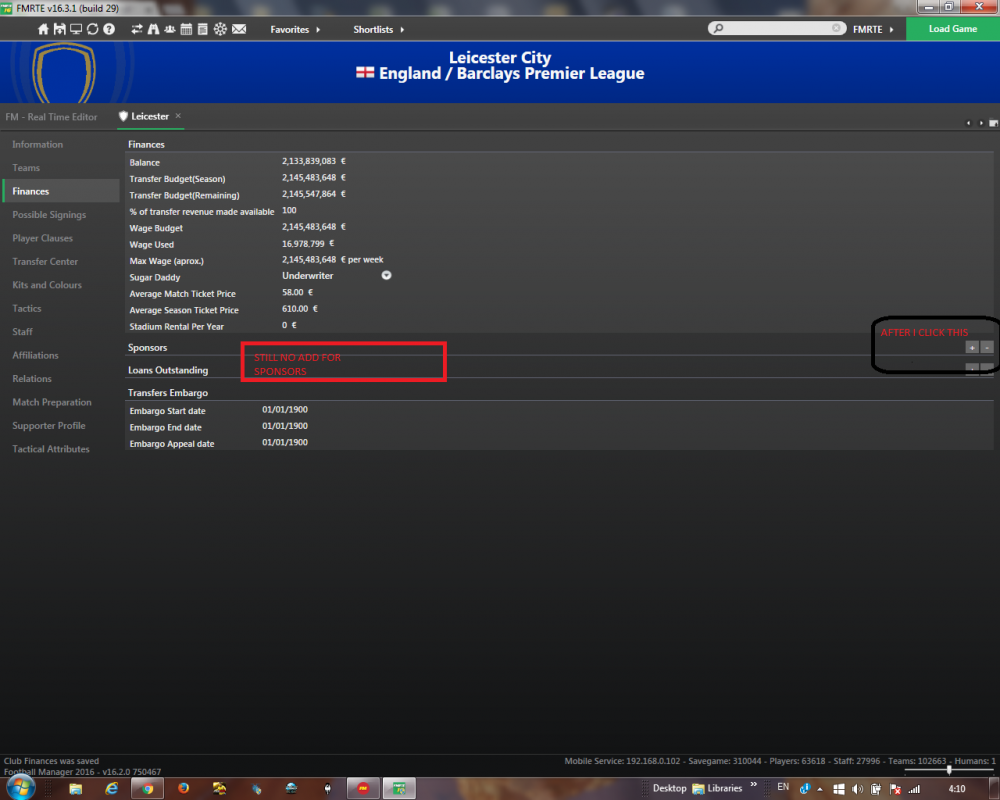This screenshot has width=1000, height=800.
Task: Open Transfer Center in sidebar
Action: tap(45, 262)
